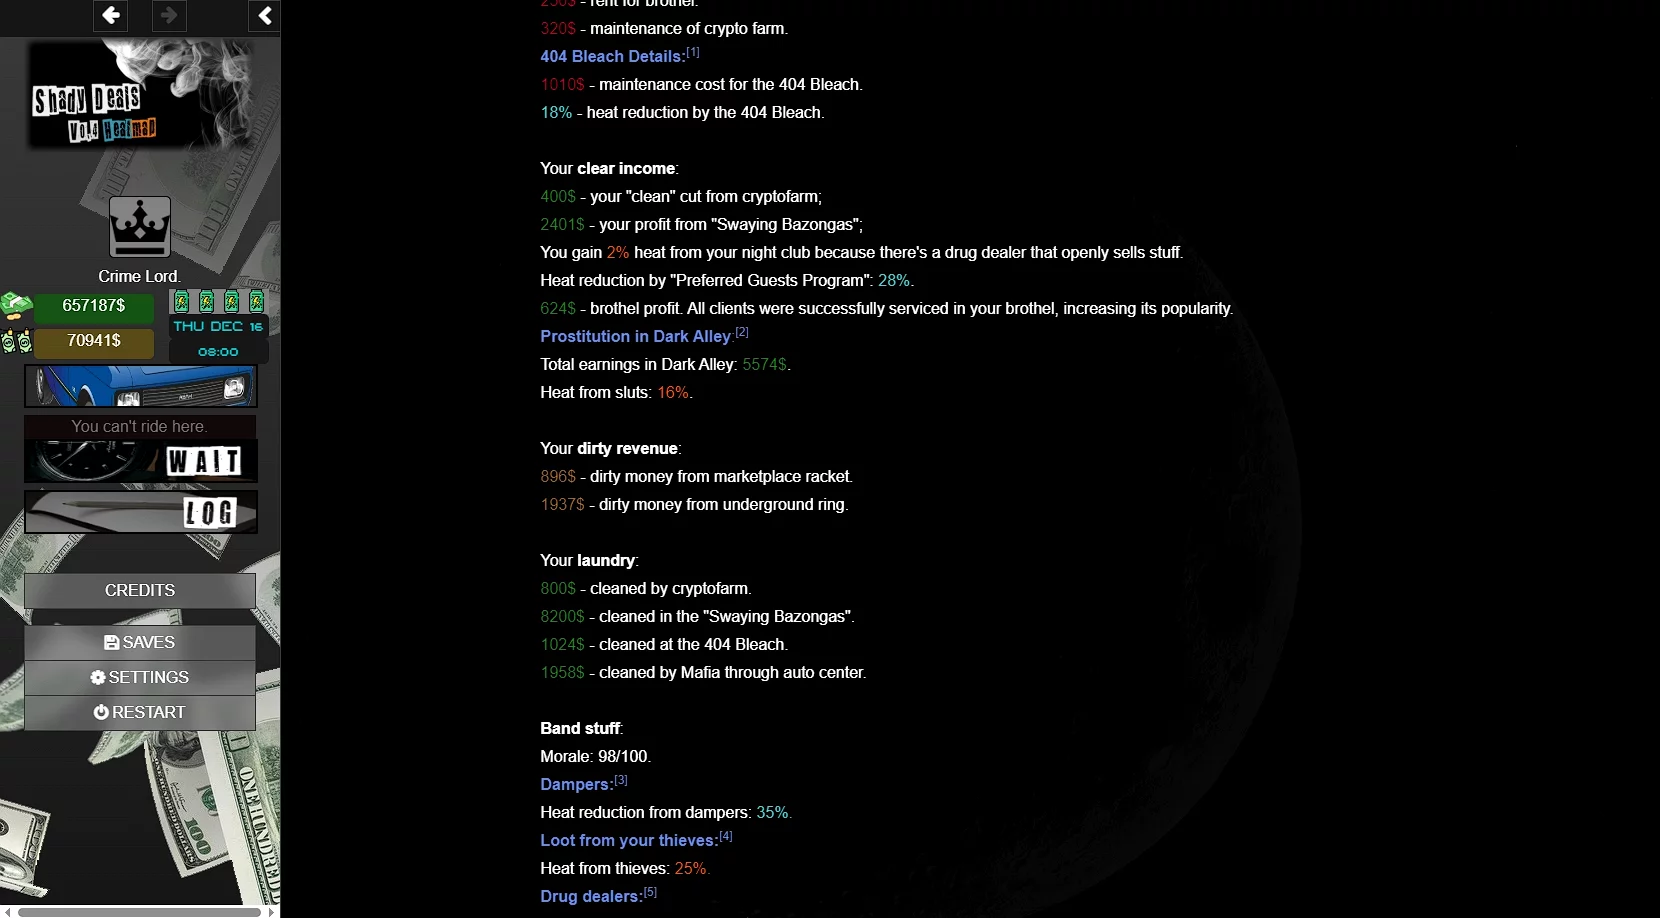
Task: Click the dirty money bills icon
Action: [16, 341]
